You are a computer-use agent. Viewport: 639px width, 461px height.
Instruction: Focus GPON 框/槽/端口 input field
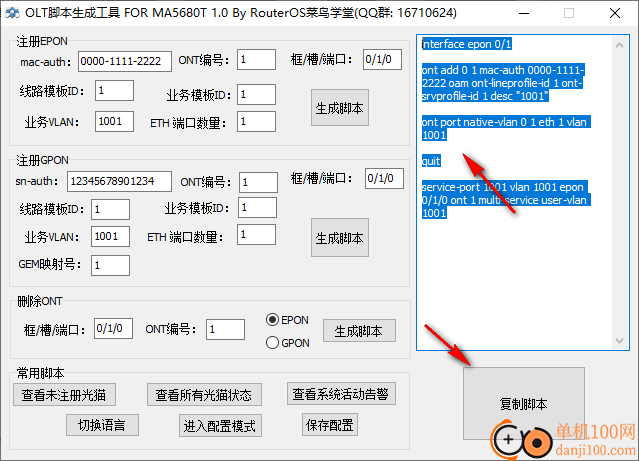coord(384,179)
